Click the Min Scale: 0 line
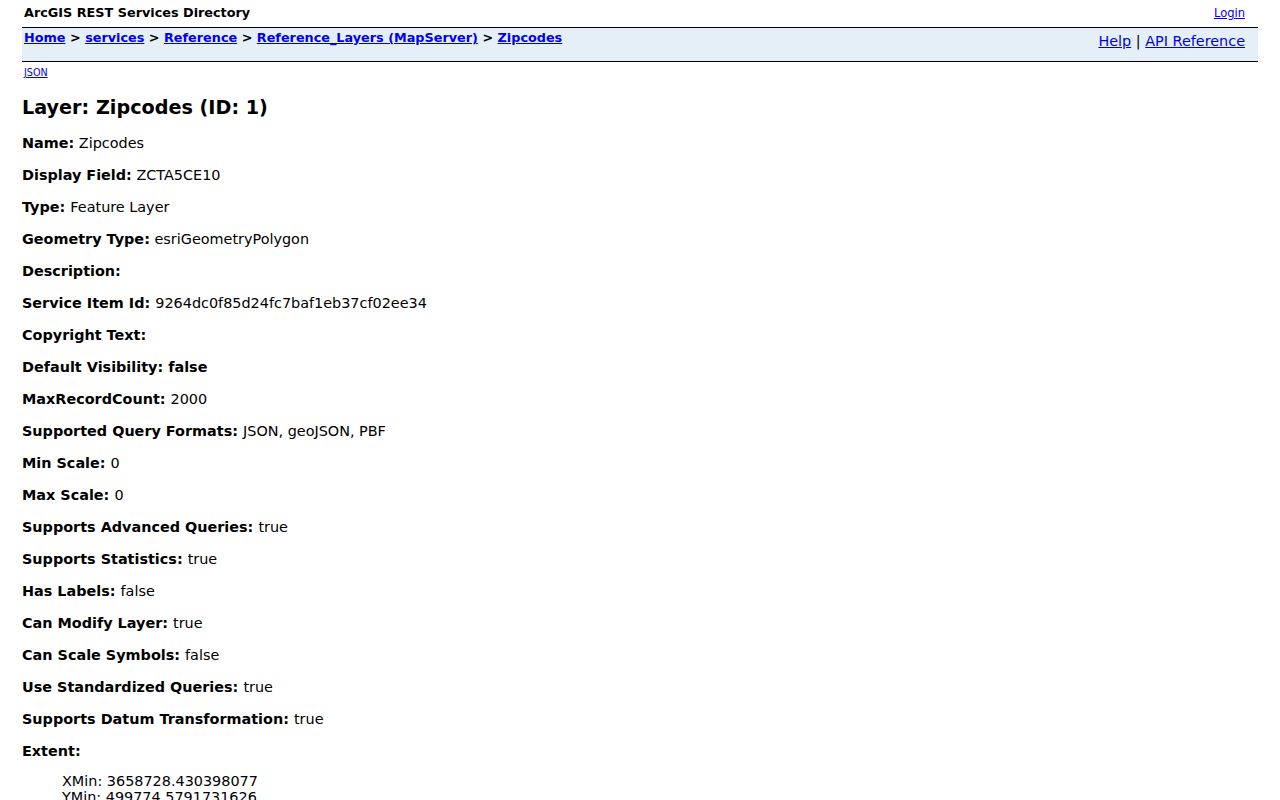 point(71,463)
